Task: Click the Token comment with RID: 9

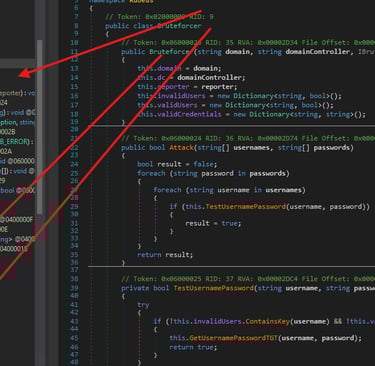Action: point(159,17)
